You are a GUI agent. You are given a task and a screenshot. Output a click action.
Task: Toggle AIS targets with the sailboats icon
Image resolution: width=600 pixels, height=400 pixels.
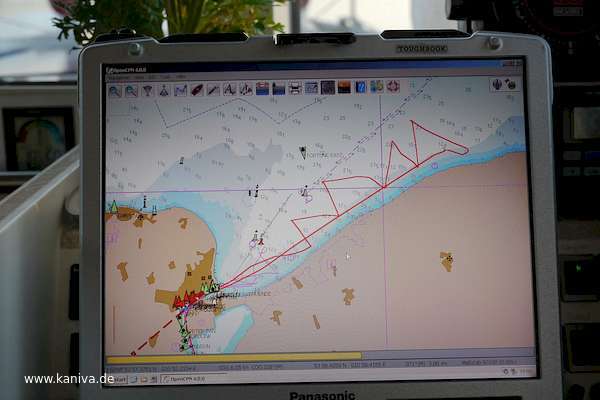[245, 89]
